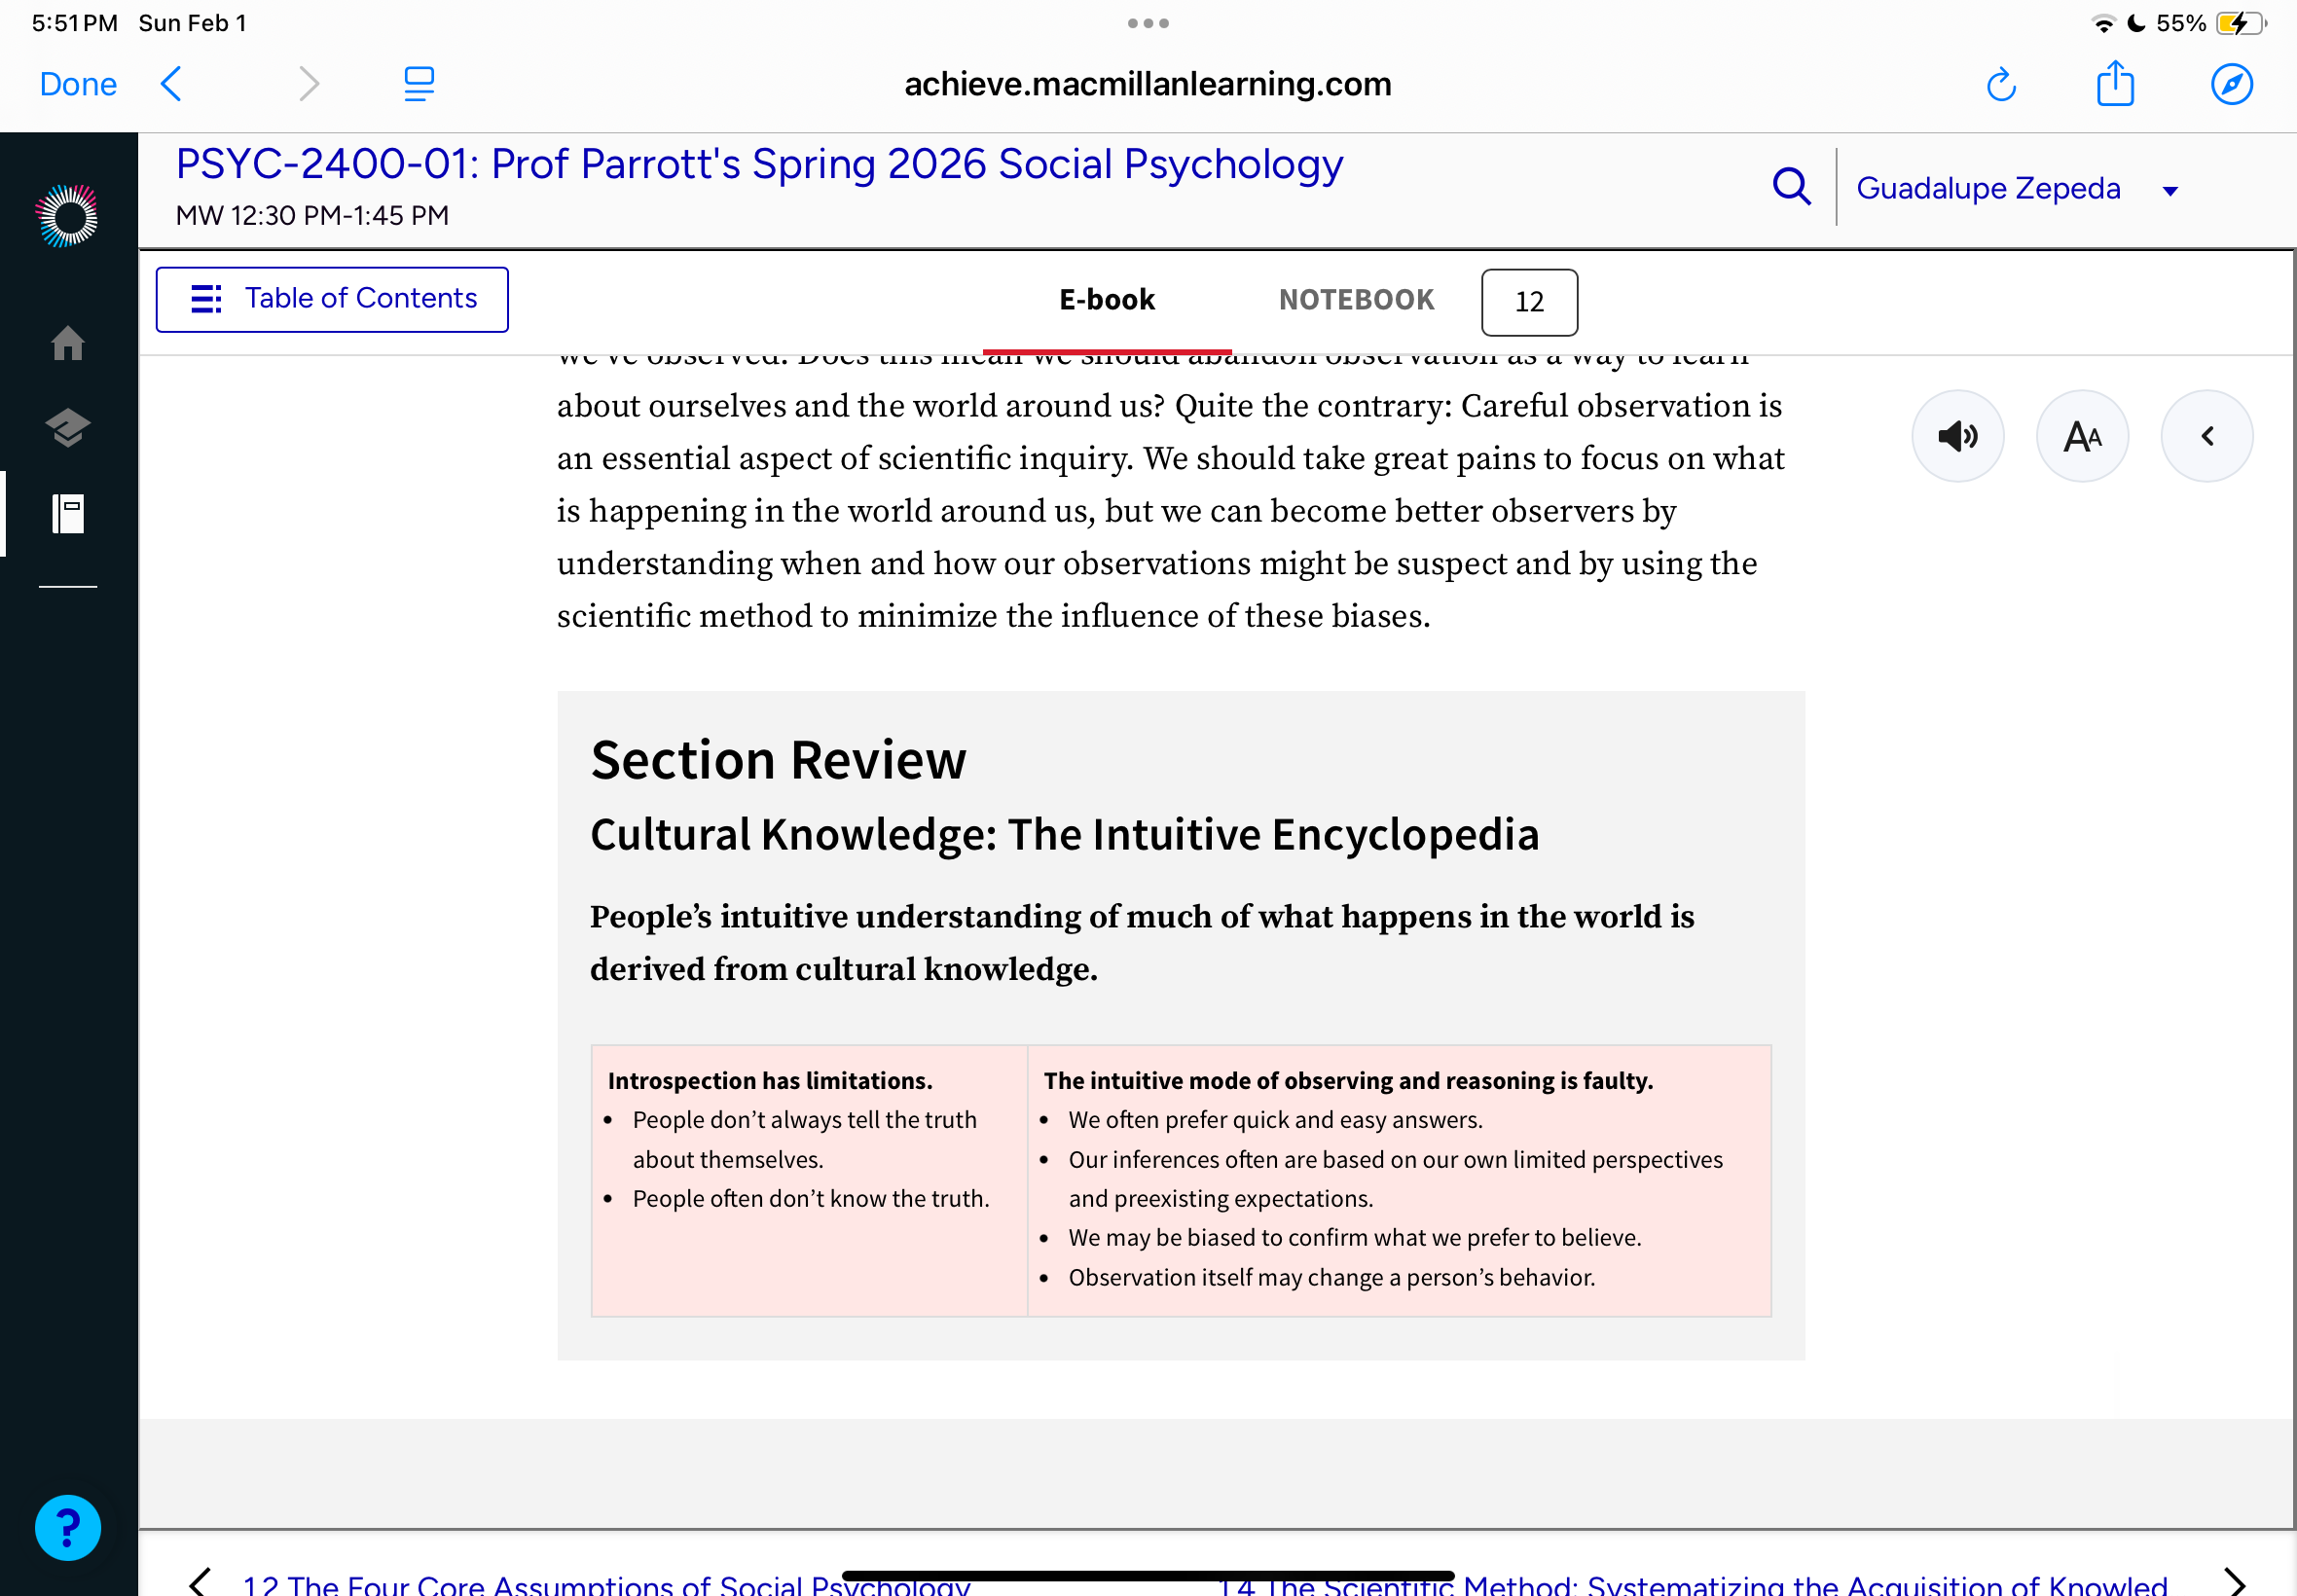Click the Achieve circular logo
Screen dimensions: 2297x1596
67,215
